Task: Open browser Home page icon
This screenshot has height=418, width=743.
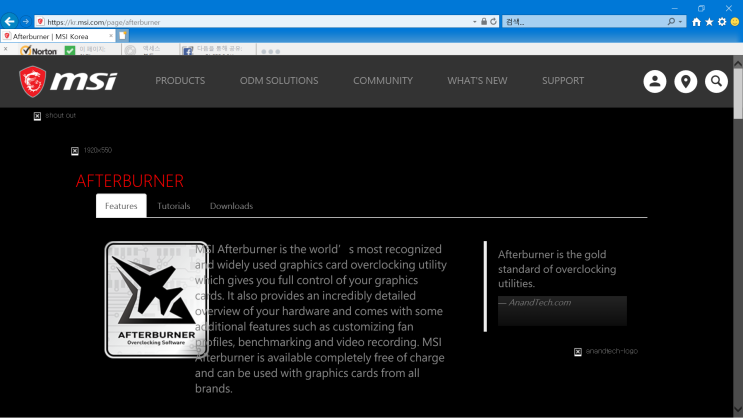Action: point(696,22)
